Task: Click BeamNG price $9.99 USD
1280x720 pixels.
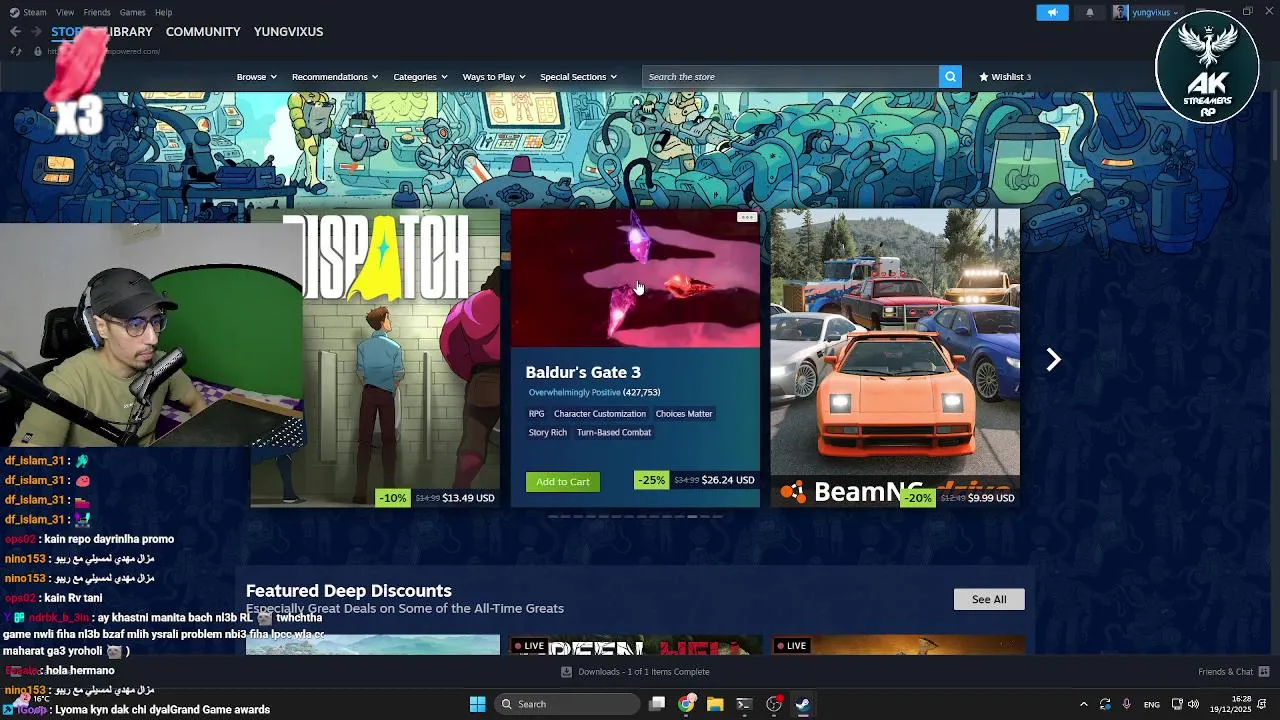Action: [x=991, y=498]
